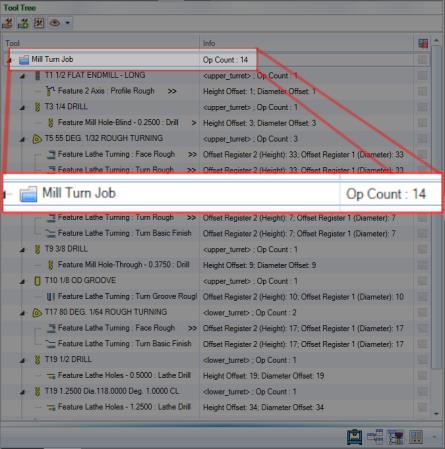
Task: Click the vertical scrollbar down arrow
Action: pyautogui.click(x=436, y=414)
